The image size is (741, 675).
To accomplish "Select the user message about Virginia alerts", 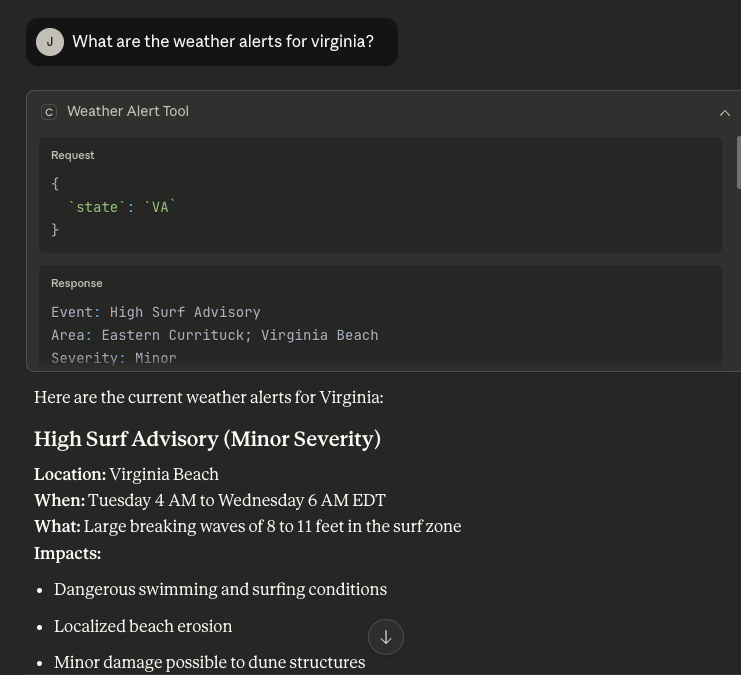I will [x=223, y=42].
